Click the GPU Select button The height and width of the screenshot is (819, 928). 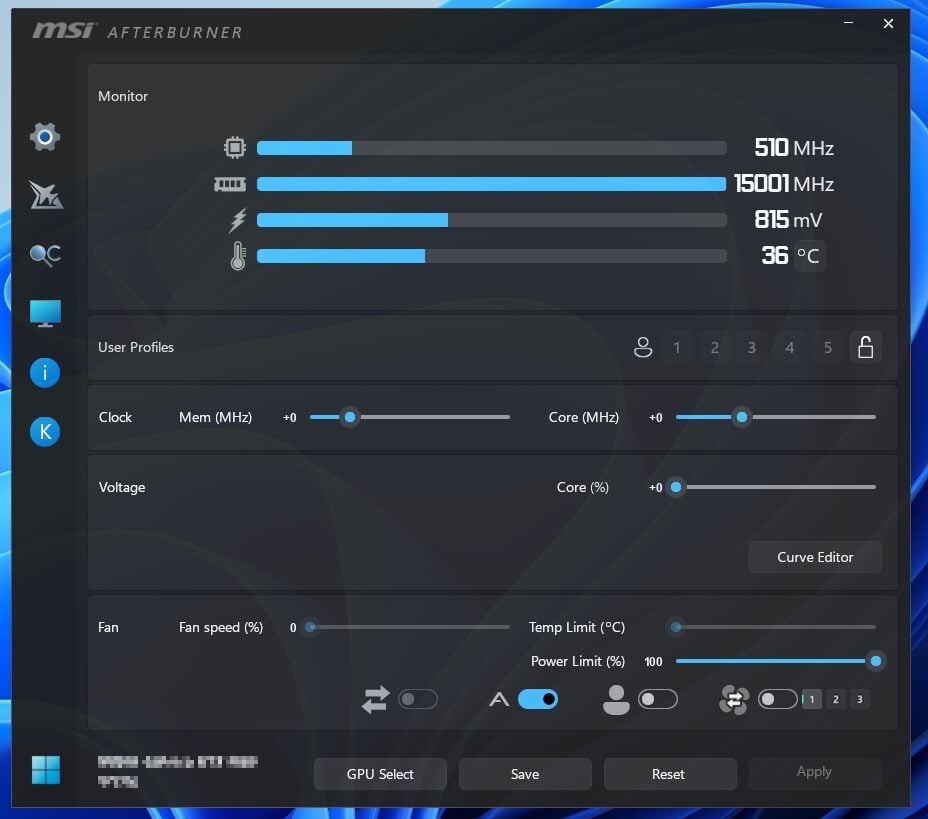[x=380, y=773]
